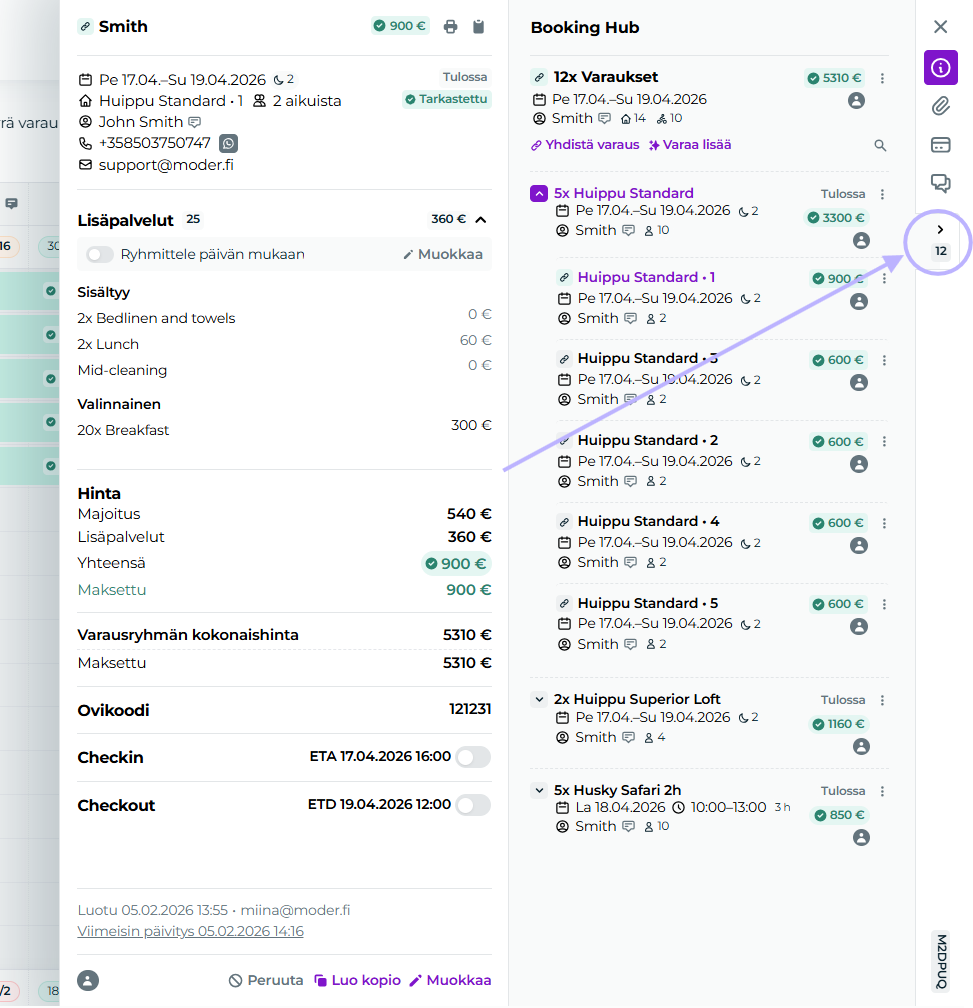The image size is (973, 1008).
Task: Select the Huippu Standard • 3 booking
Action: [x=647, y=359]
